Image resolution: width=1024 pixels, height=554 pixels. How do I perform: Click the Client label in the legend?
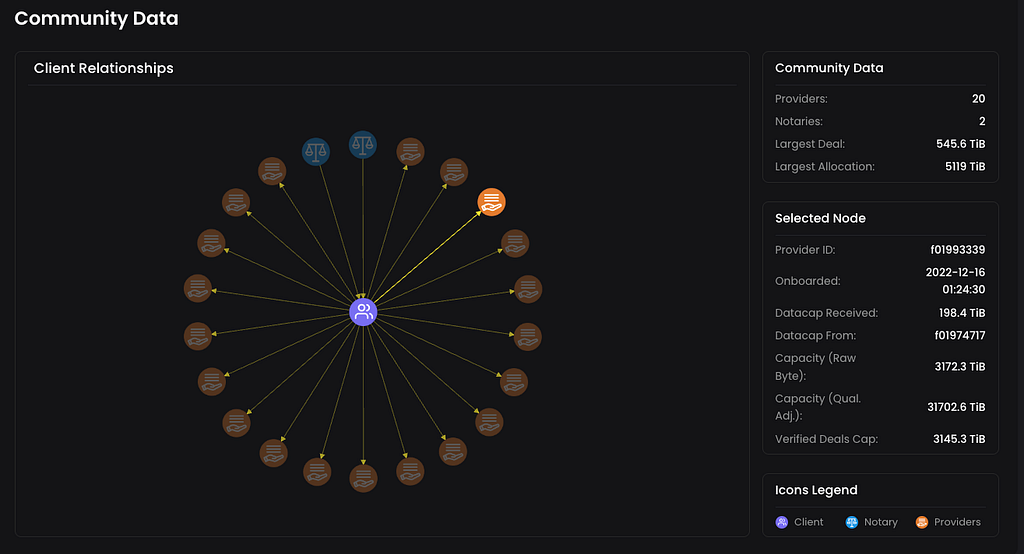808,522
